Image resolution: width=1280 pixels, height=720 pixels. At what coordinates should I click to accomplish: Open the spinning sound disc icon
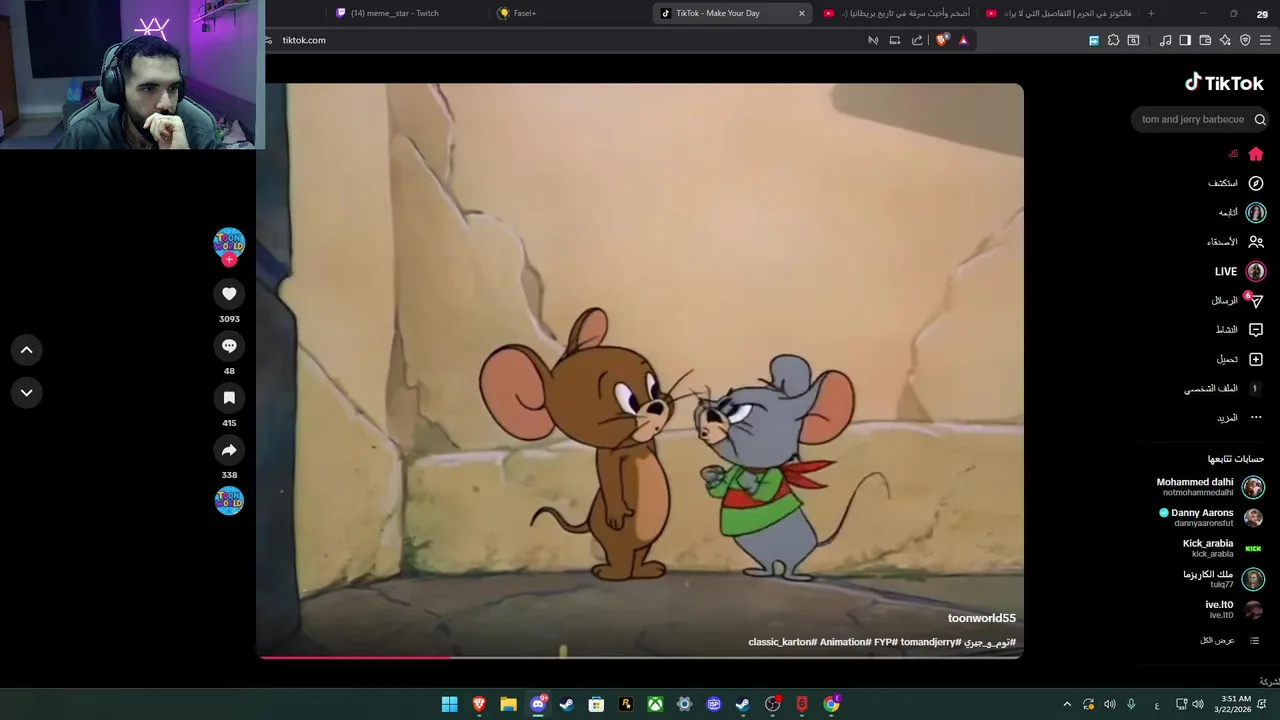point(229,501)
